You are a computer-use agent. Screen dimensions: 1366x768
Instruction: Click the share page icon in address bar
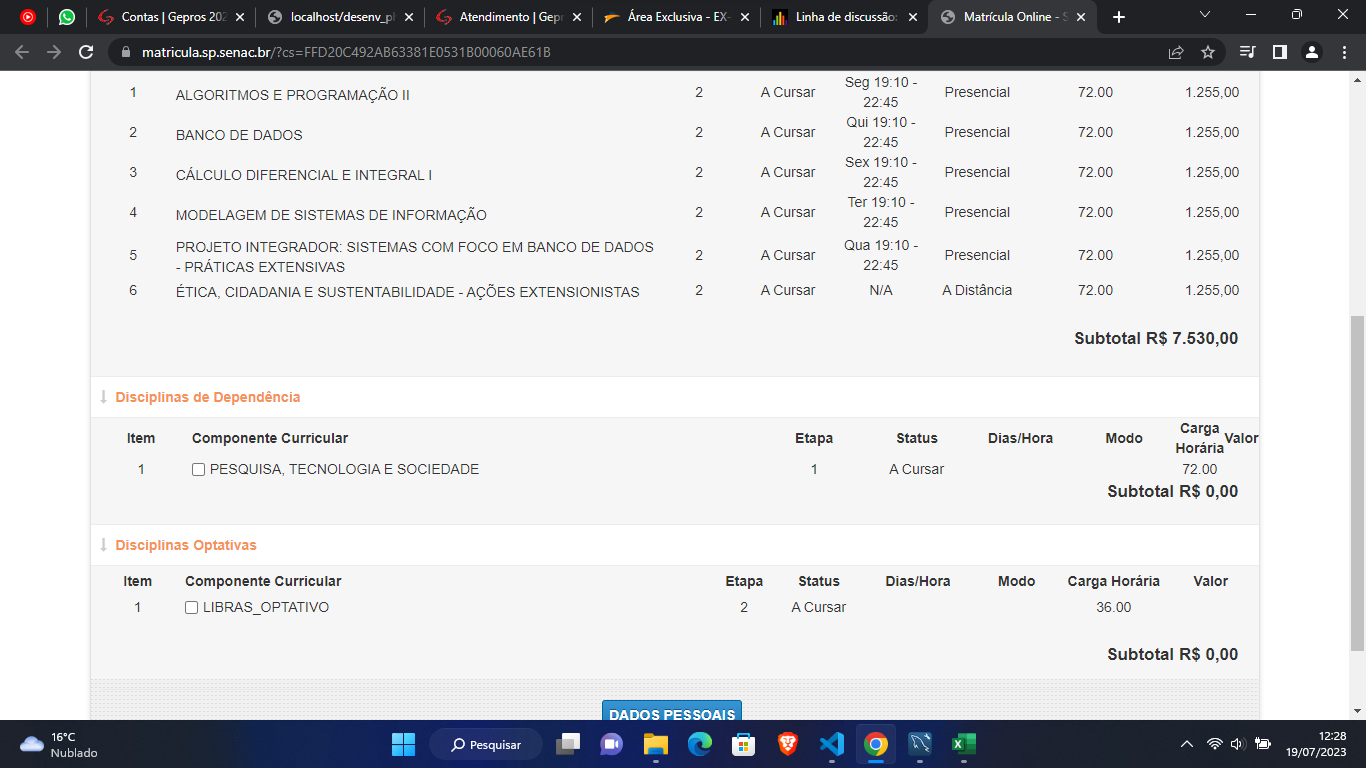[1176, 52]
